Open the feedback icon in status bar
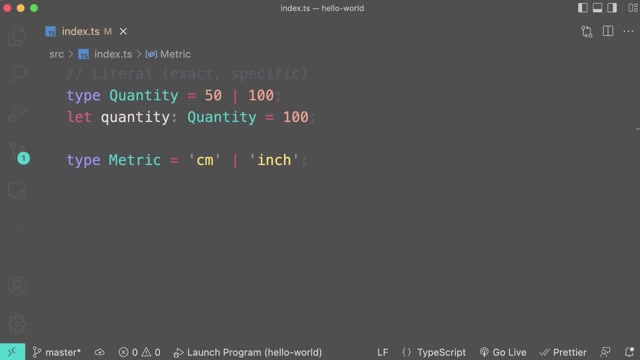The image size is (640, 360). (605, 352)
